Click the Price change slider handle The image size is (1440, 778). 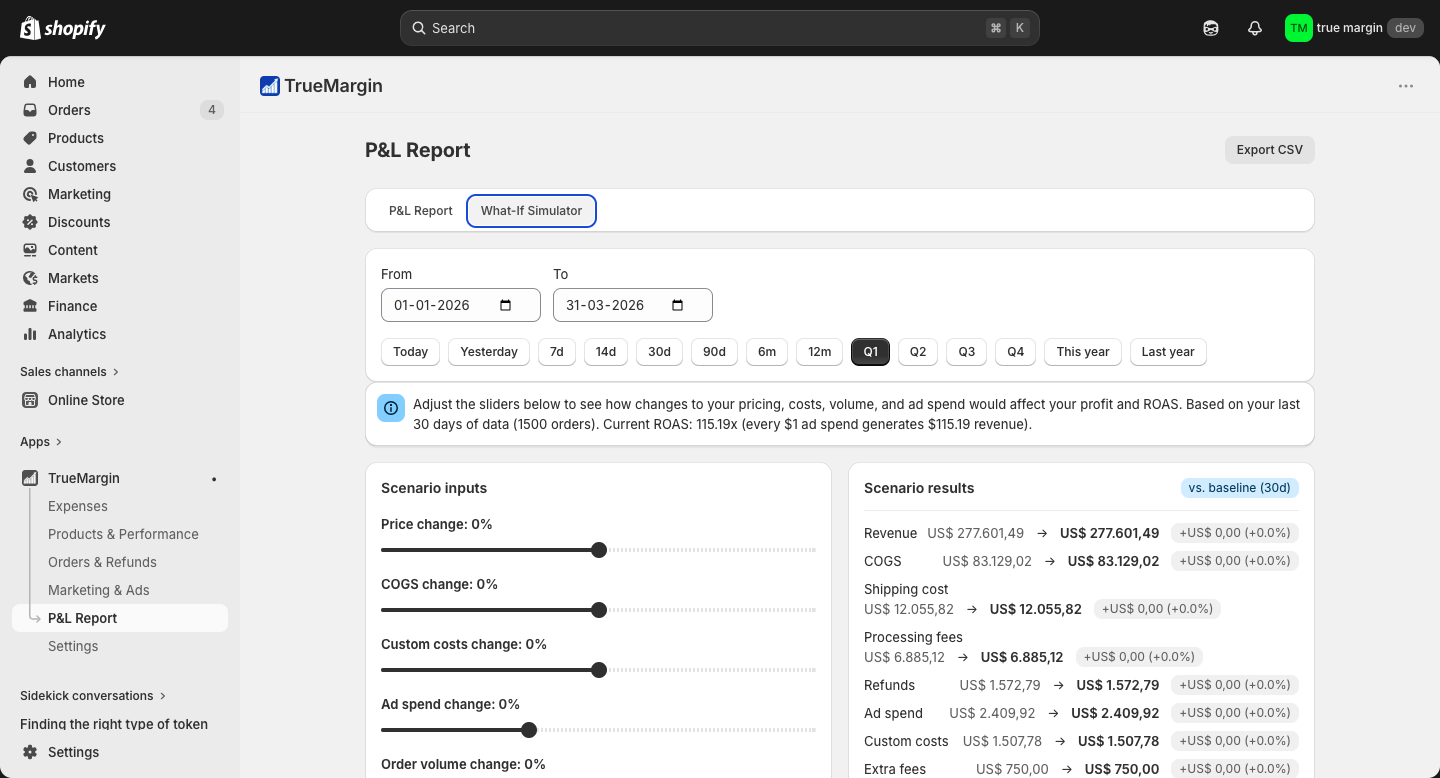click(599, 550)
